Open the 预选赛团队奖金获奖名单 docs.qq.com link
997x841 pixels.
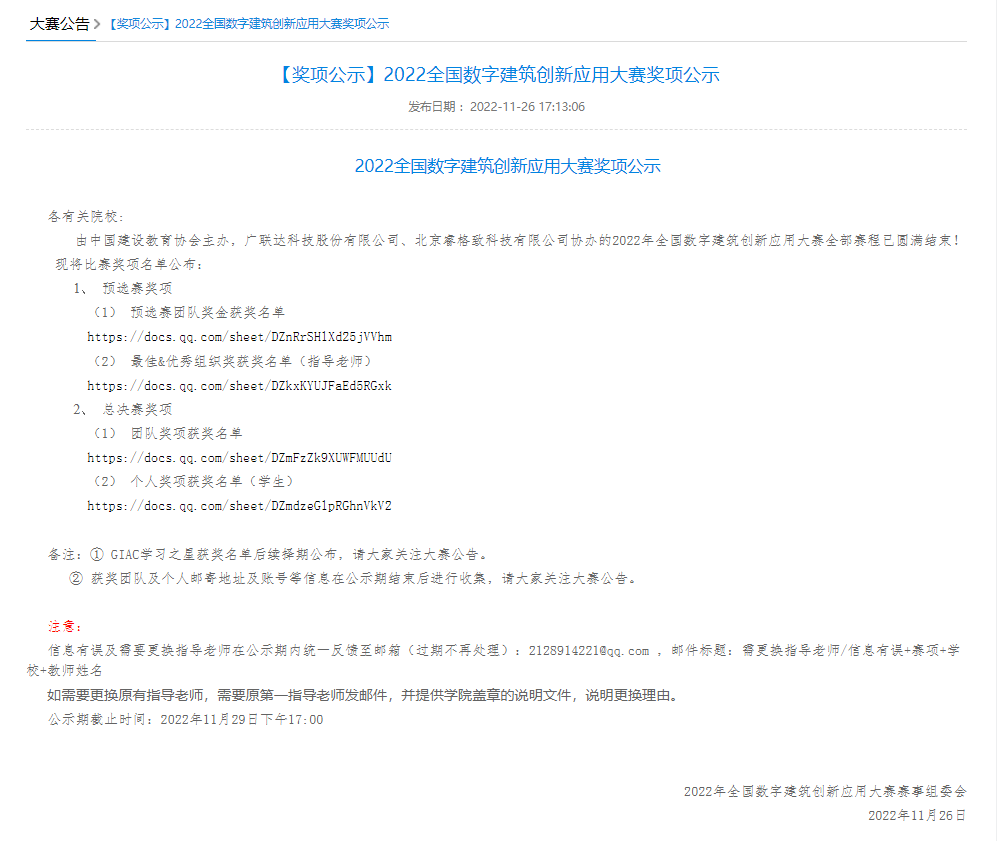pyautogui.click(x=239, y=337)
